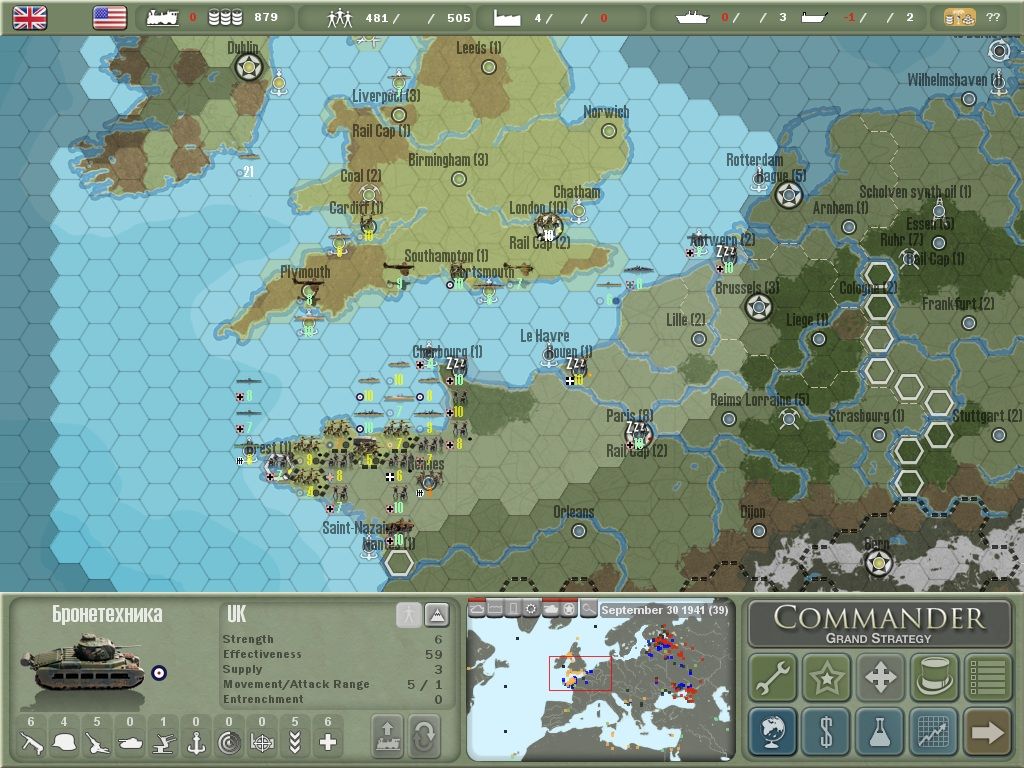The image size is (1024, 768).
Task: Open game options with the wrench icon
Action: (773, 678)
